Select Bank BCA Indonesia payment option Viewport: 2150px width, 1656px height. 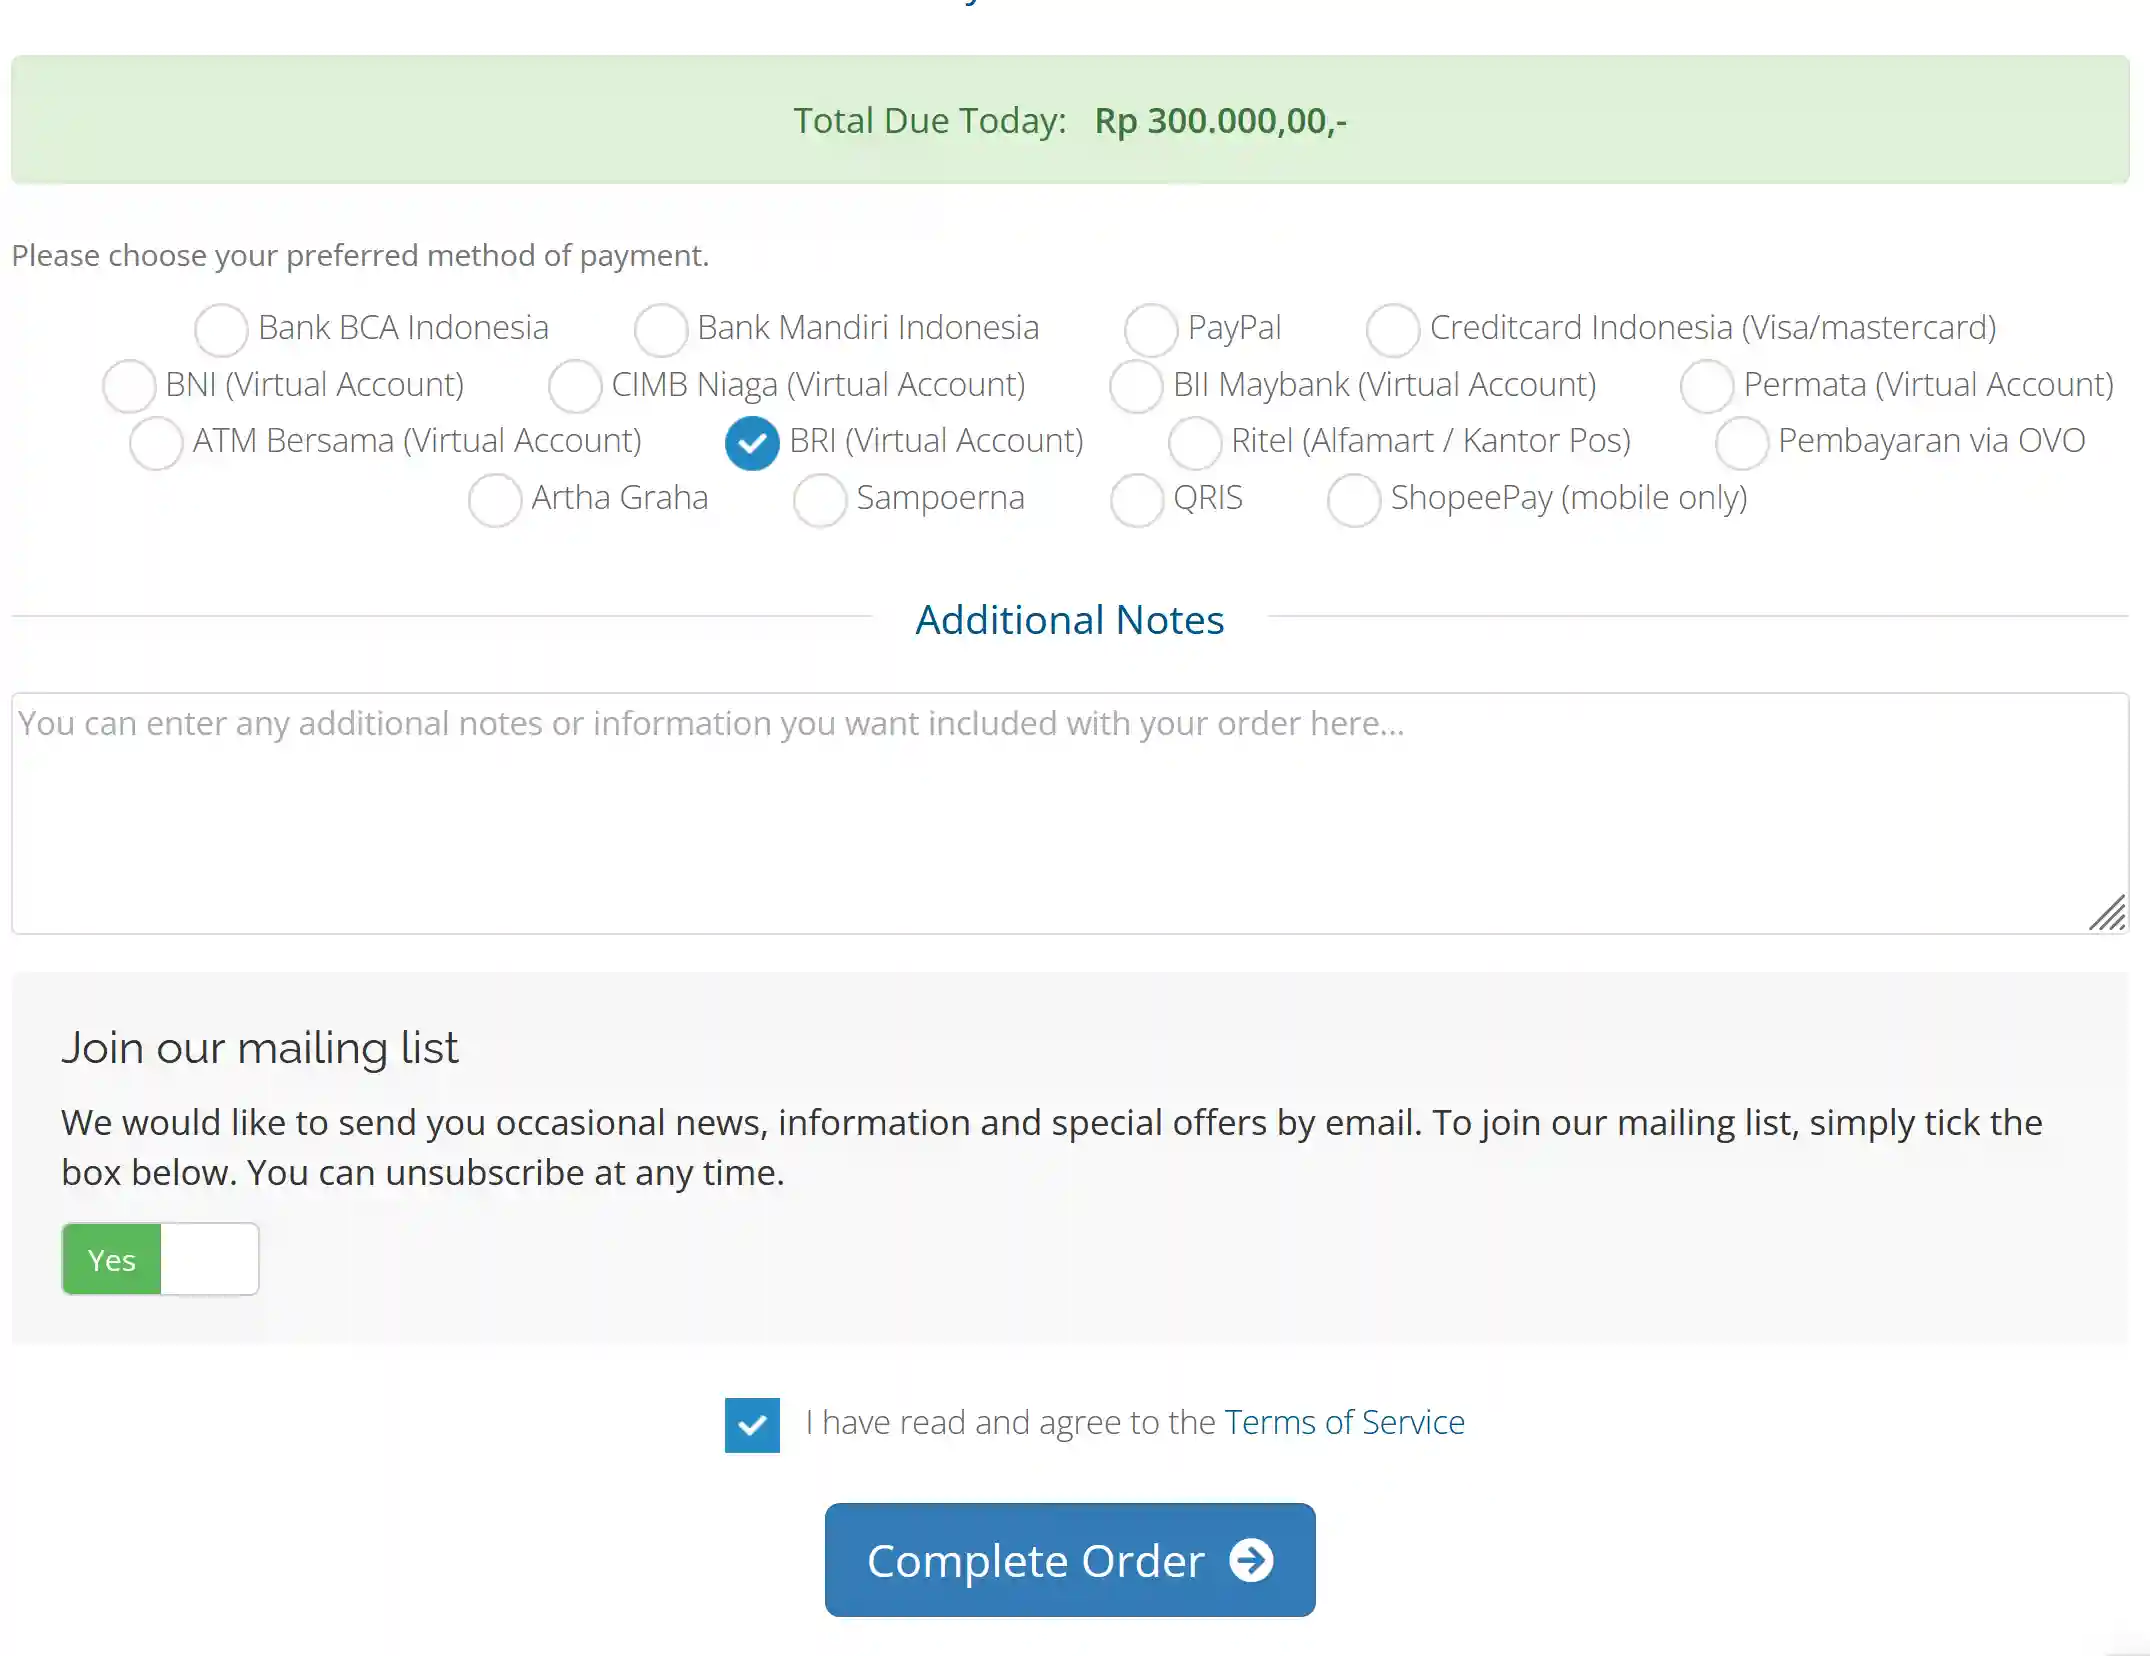click(221, 330)
